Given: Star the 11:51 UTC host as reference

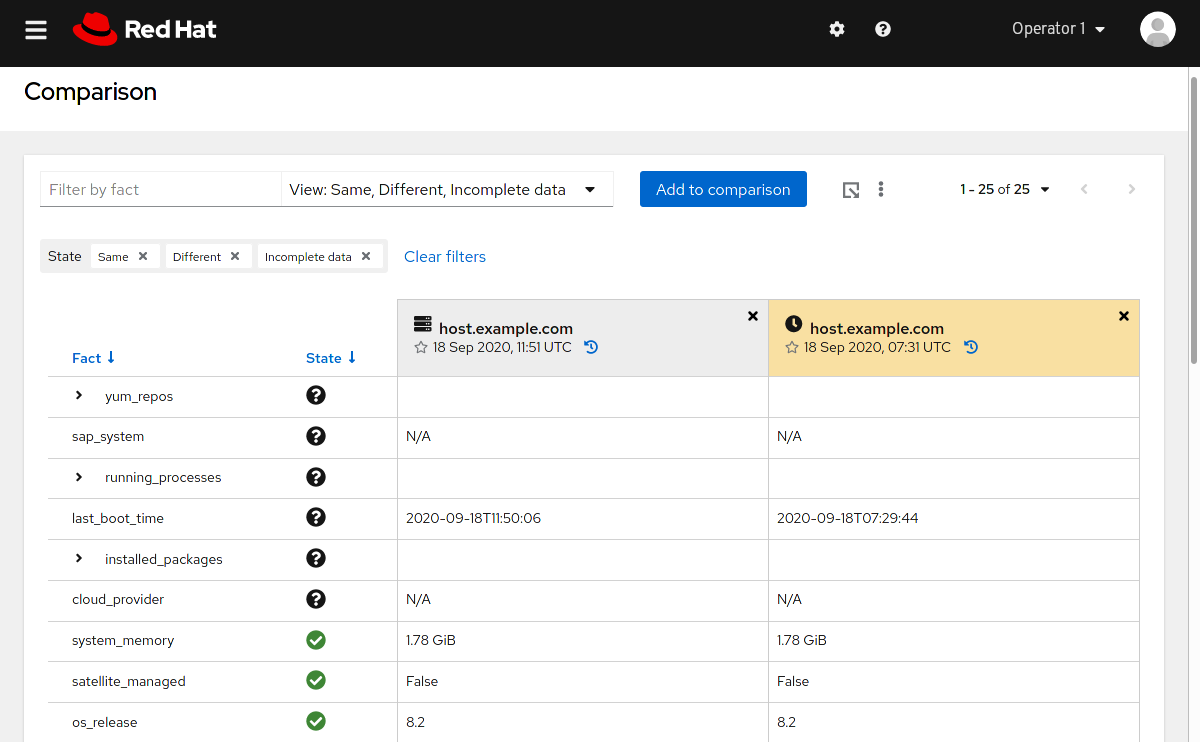Looking at the screenshot, I should (421, 348).
